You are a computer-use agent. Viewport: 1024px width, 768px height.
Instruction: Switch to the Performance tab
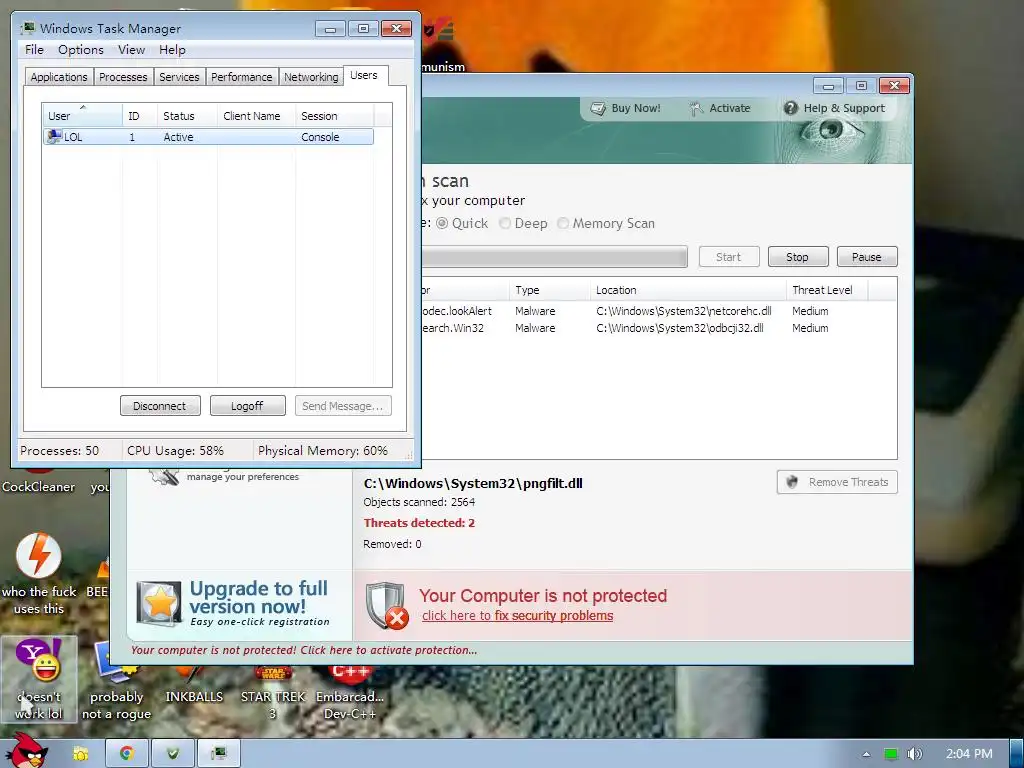click(242, 77)
